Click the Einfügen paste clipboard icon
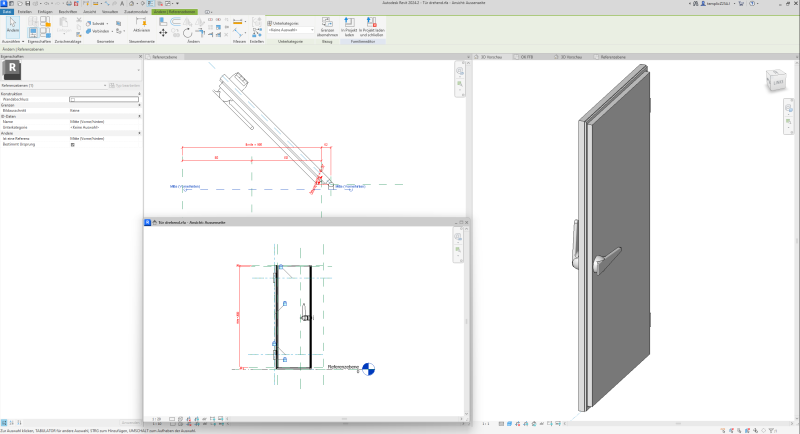Image resolution: width=800 pixels, height=434 pixels. [x=63, y=24]
